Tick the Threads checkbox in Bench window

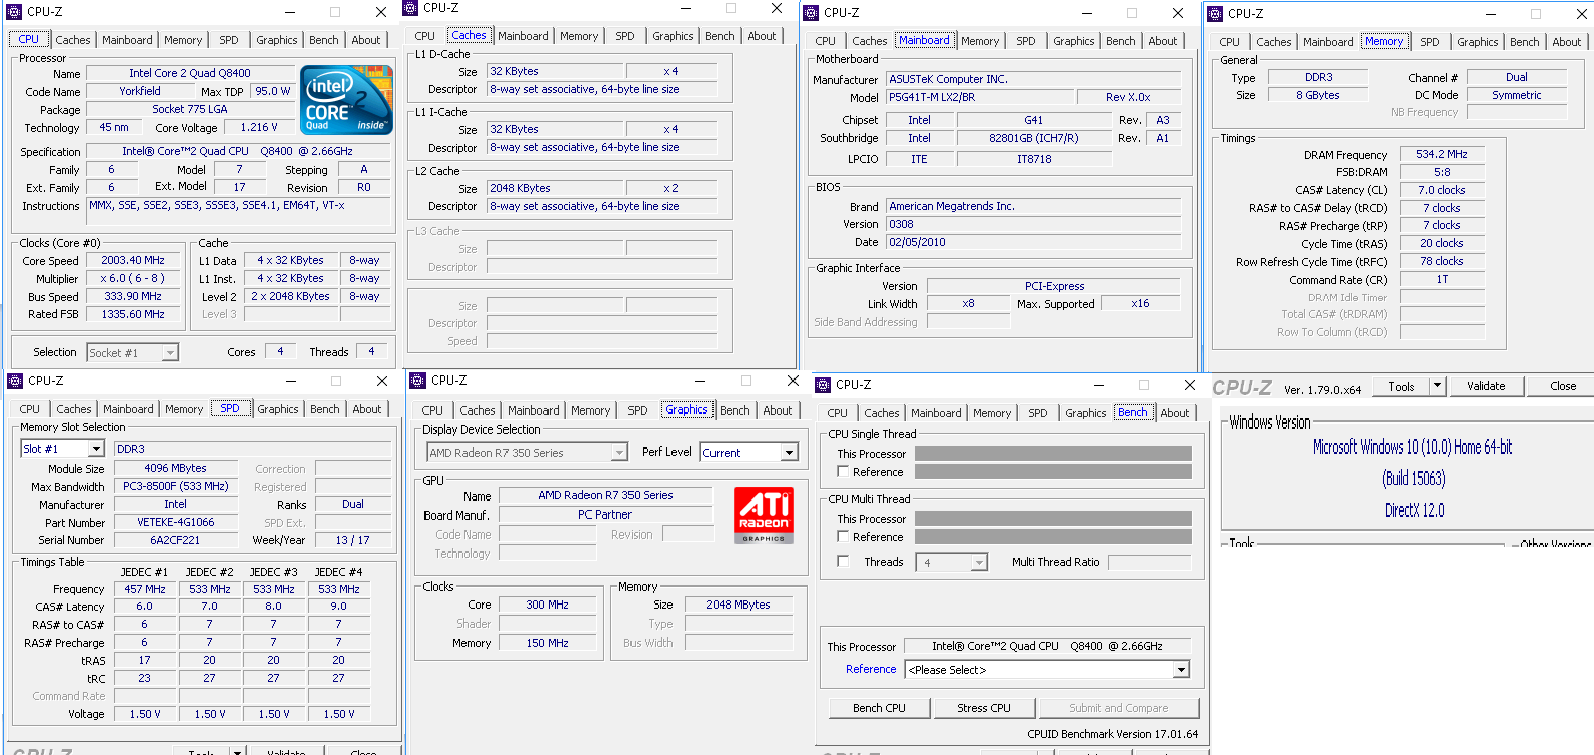[843, 562]
